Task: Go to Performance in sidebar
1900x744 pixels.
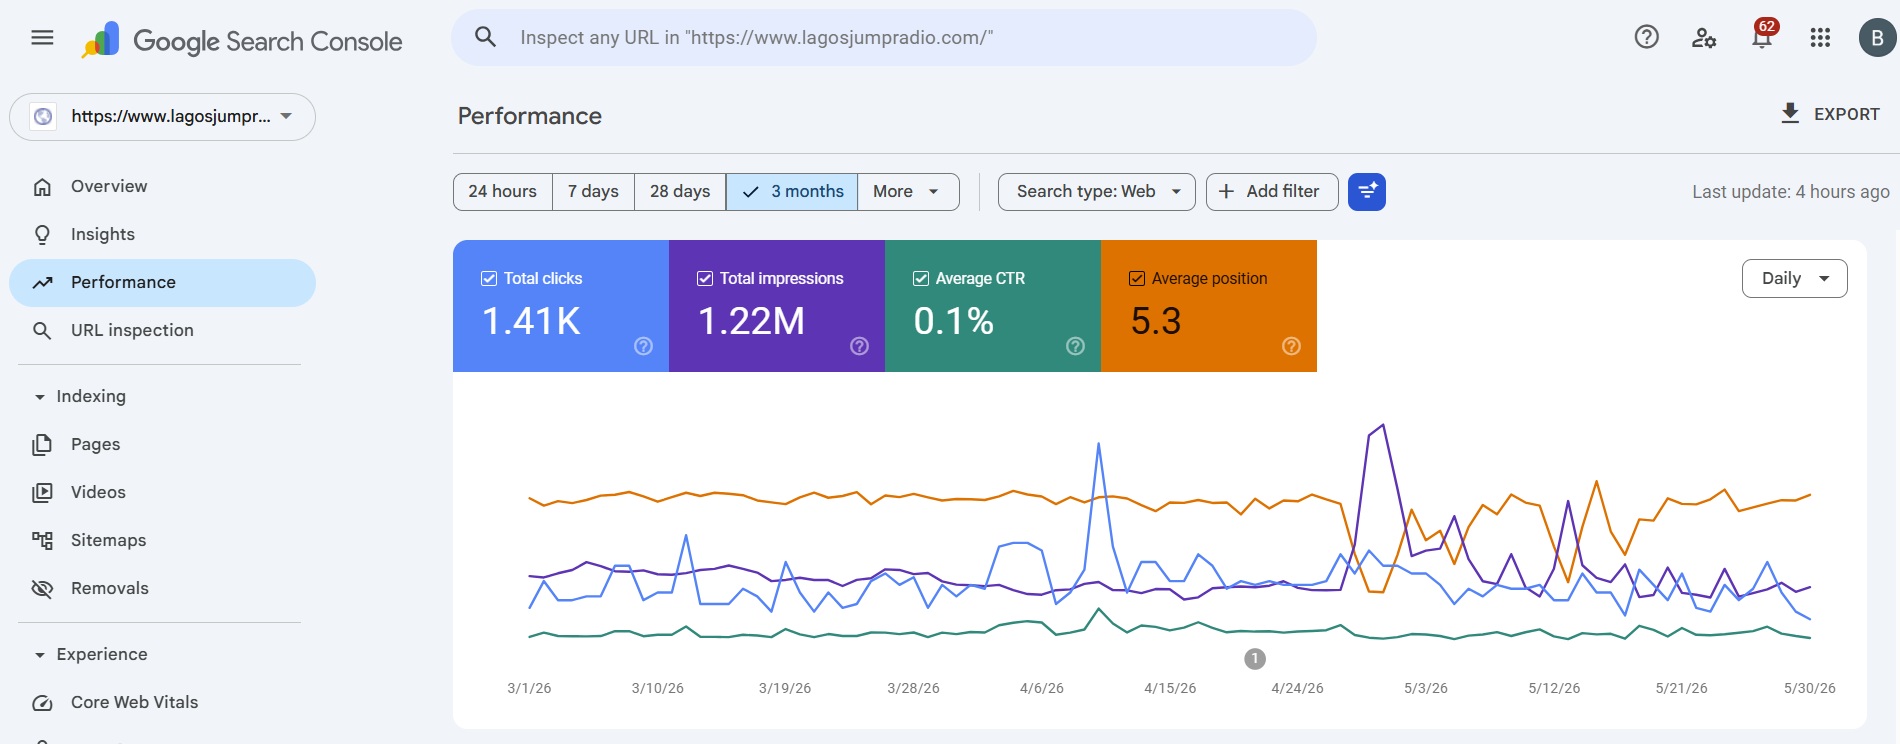Action: click(162, 283)
